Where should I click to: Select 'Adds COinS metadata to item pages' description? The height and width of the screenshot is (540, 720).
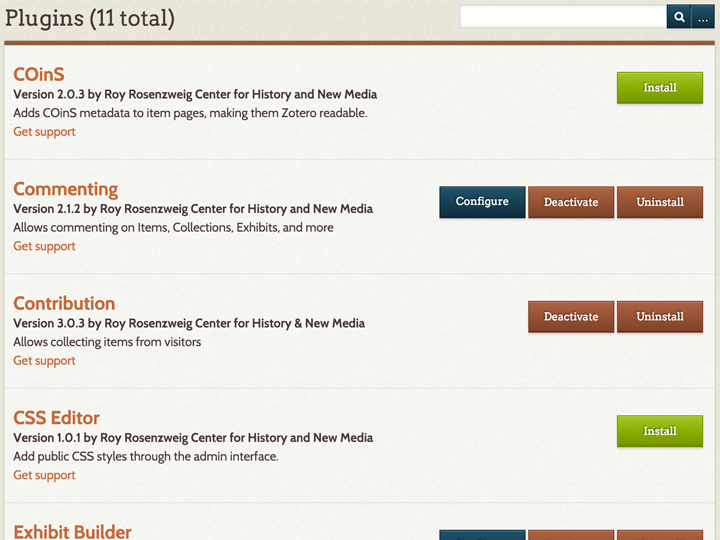(190, 113)
